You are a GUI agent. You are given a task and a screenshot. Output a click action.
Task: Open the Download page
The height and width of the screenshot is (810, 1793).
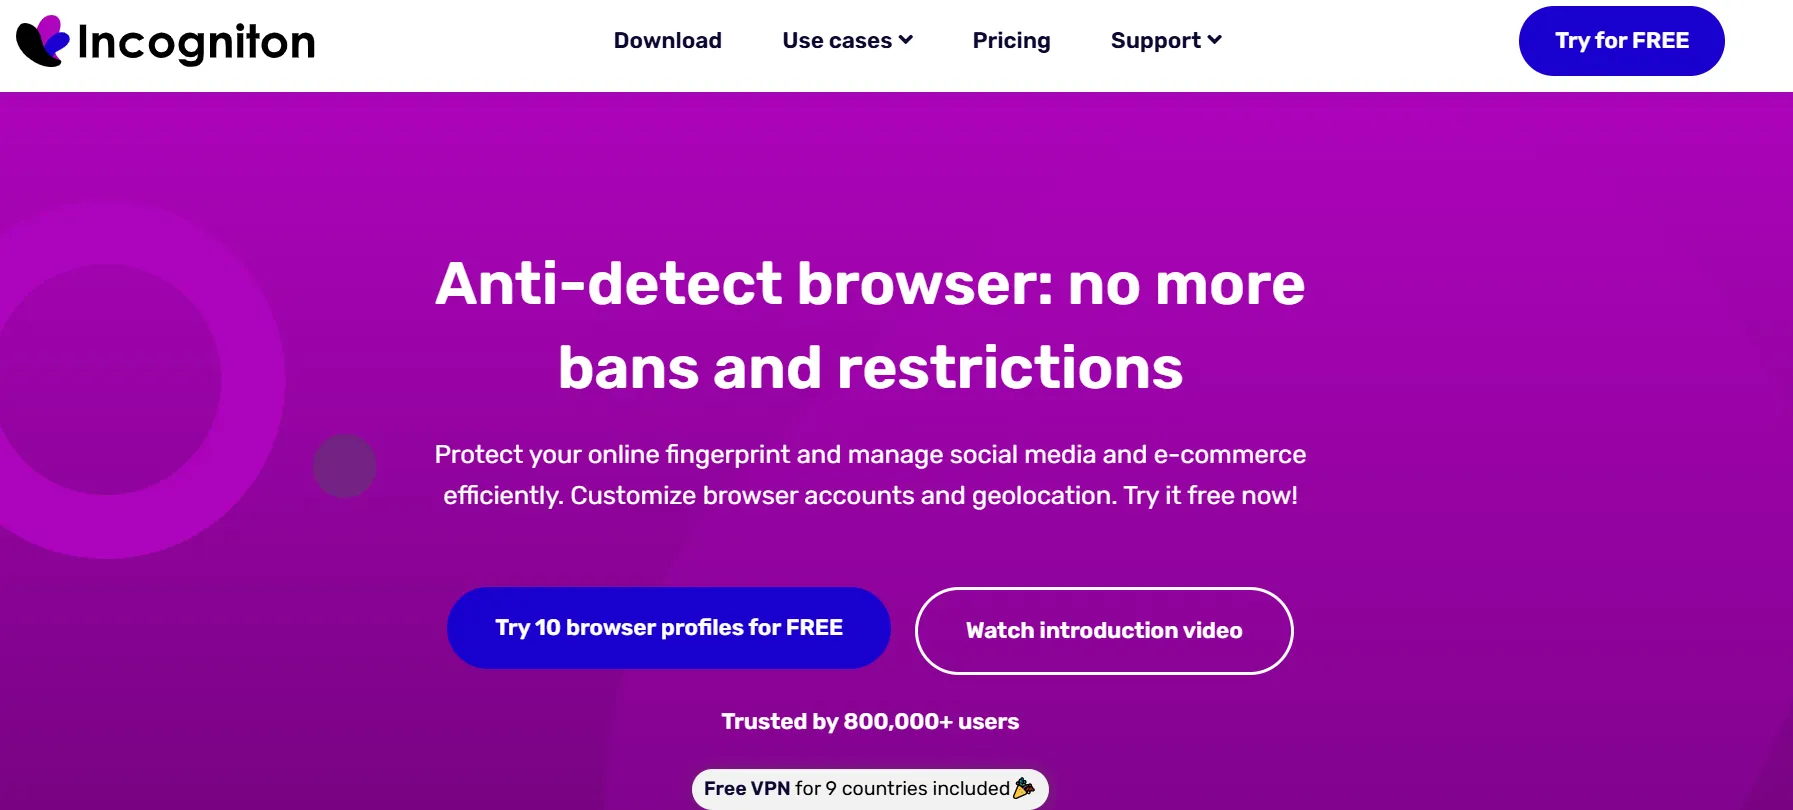point(667,41)
